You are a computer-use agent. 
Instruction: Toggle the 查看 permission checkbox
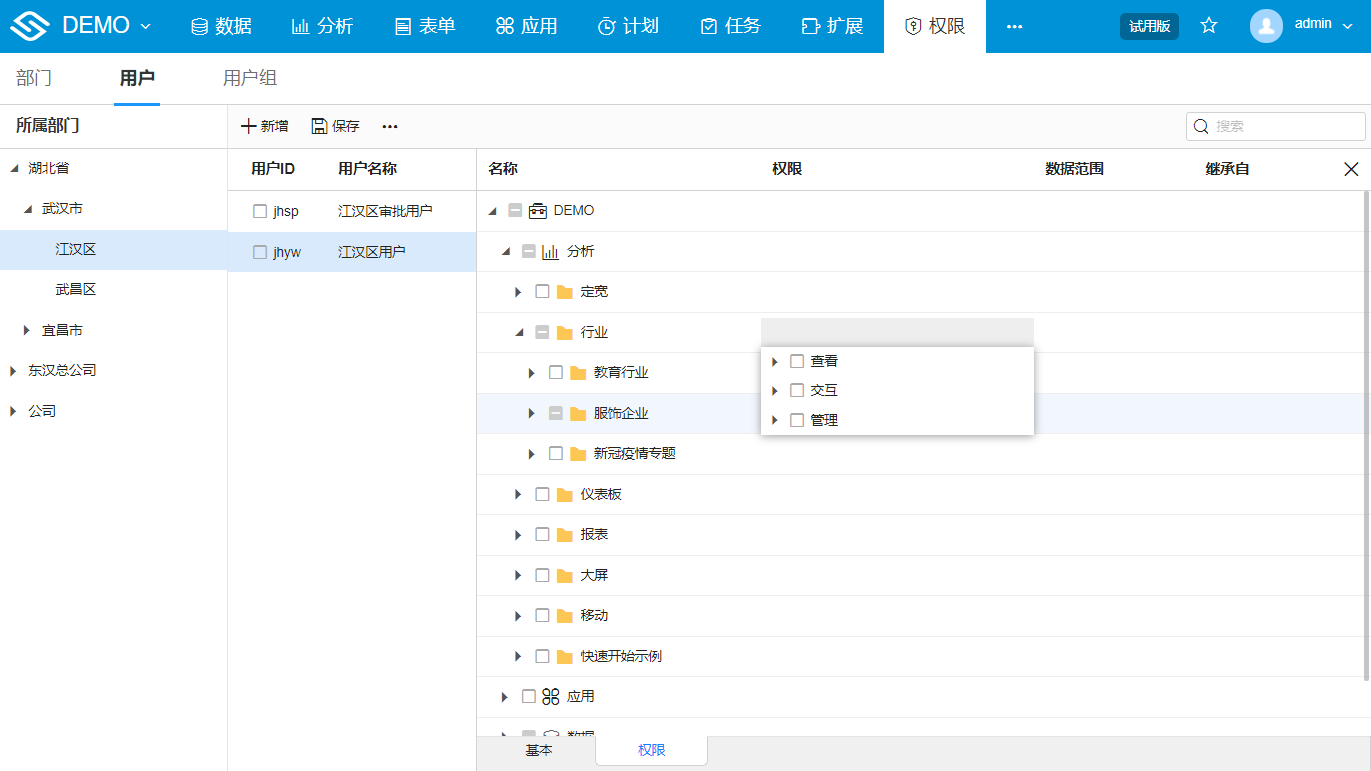tap(797, 361)
